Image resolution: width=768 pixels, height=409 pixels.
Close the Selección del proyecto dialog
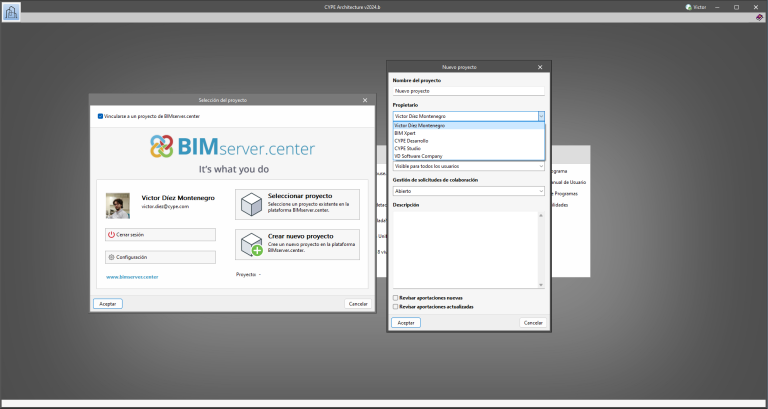pos(365,100)
